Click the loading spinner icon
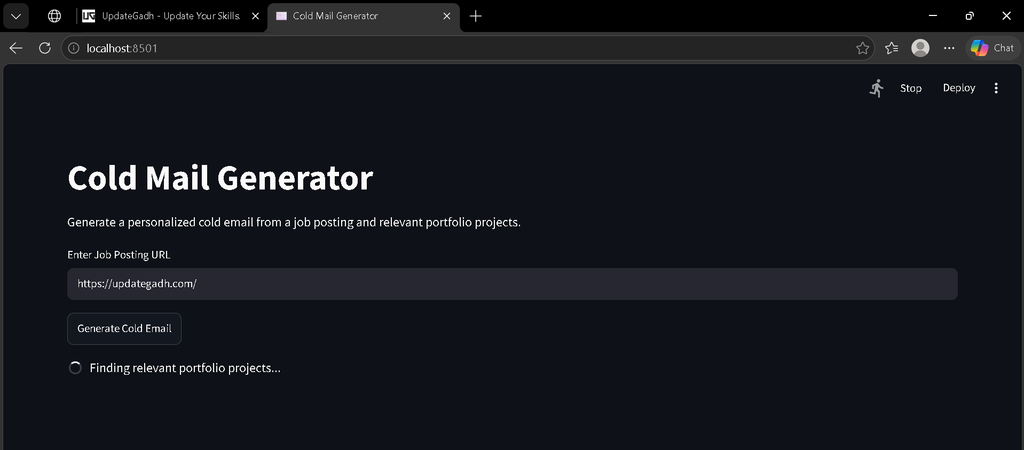Image resolution: width=1024 pixels, height=450 pixels. [x=75, y=368]
